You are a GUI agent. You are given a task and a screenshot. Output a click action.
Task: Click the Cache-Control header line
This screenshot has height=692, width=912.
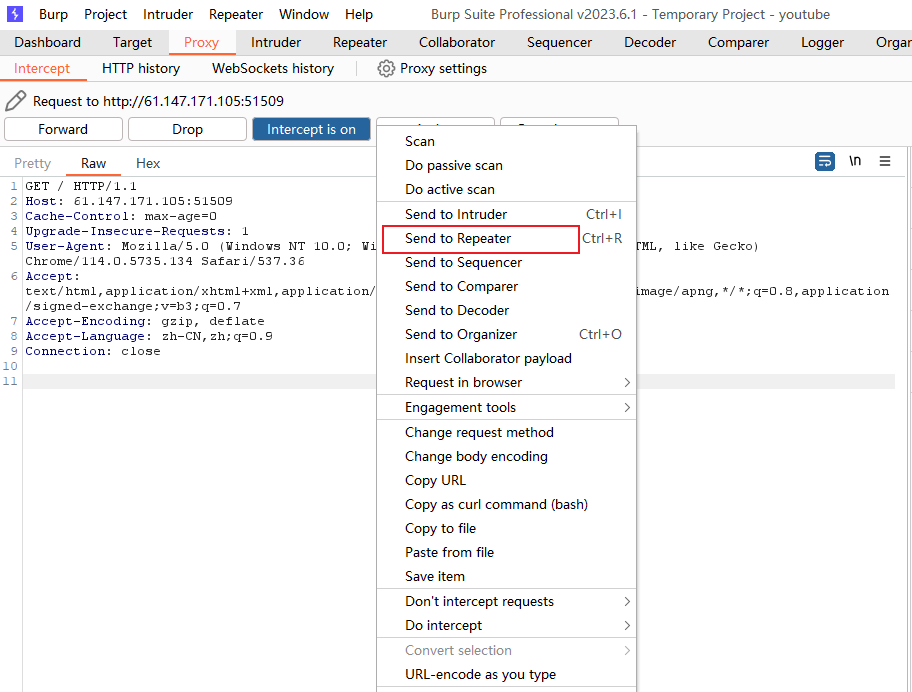(121, 216)
